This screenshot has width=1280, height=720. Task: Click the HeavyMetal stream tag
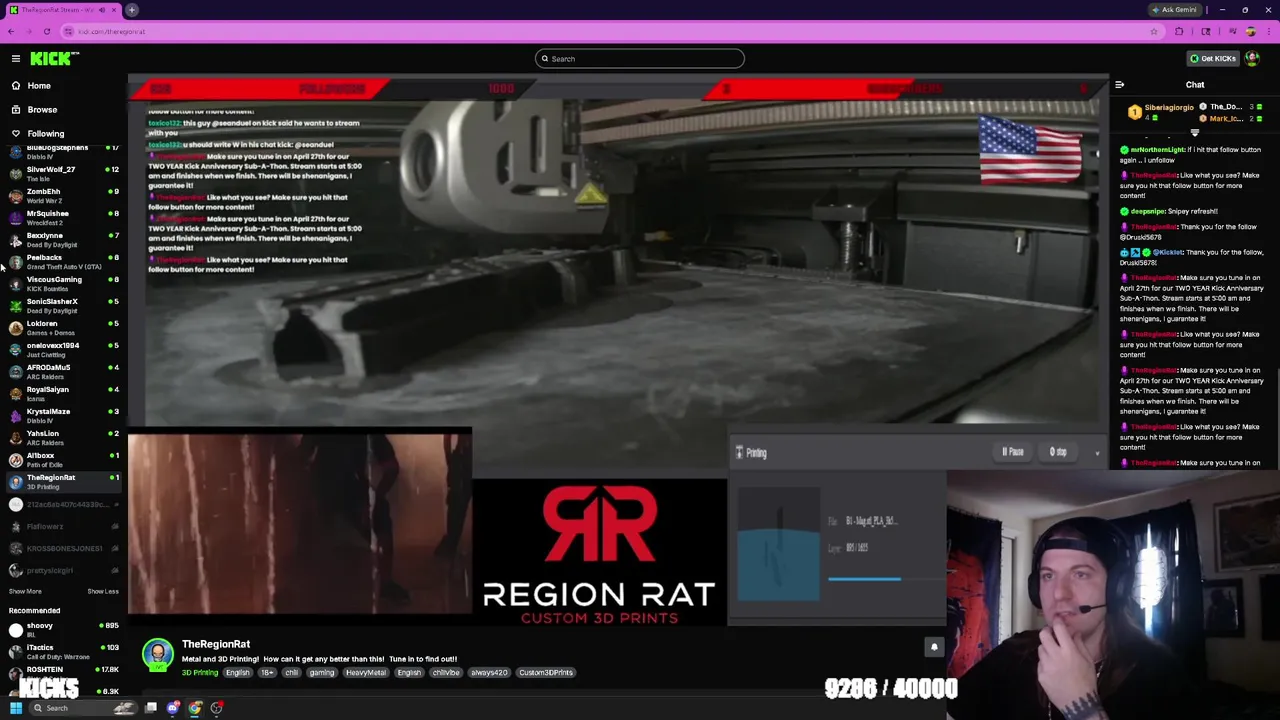point(365,673)
